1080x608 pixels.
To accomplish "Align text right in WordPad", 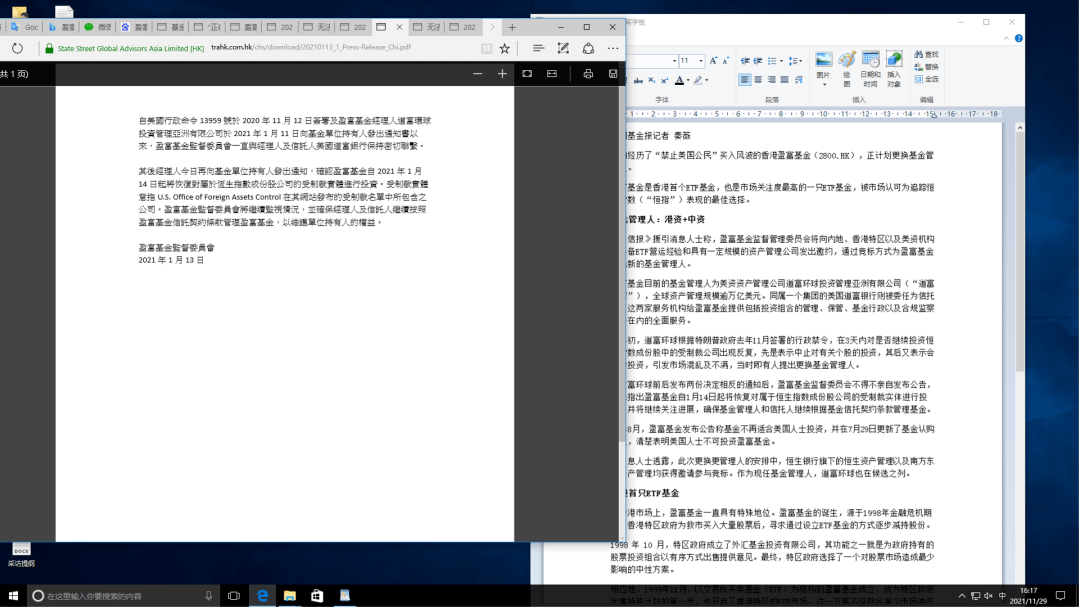I will click(771, 80).
